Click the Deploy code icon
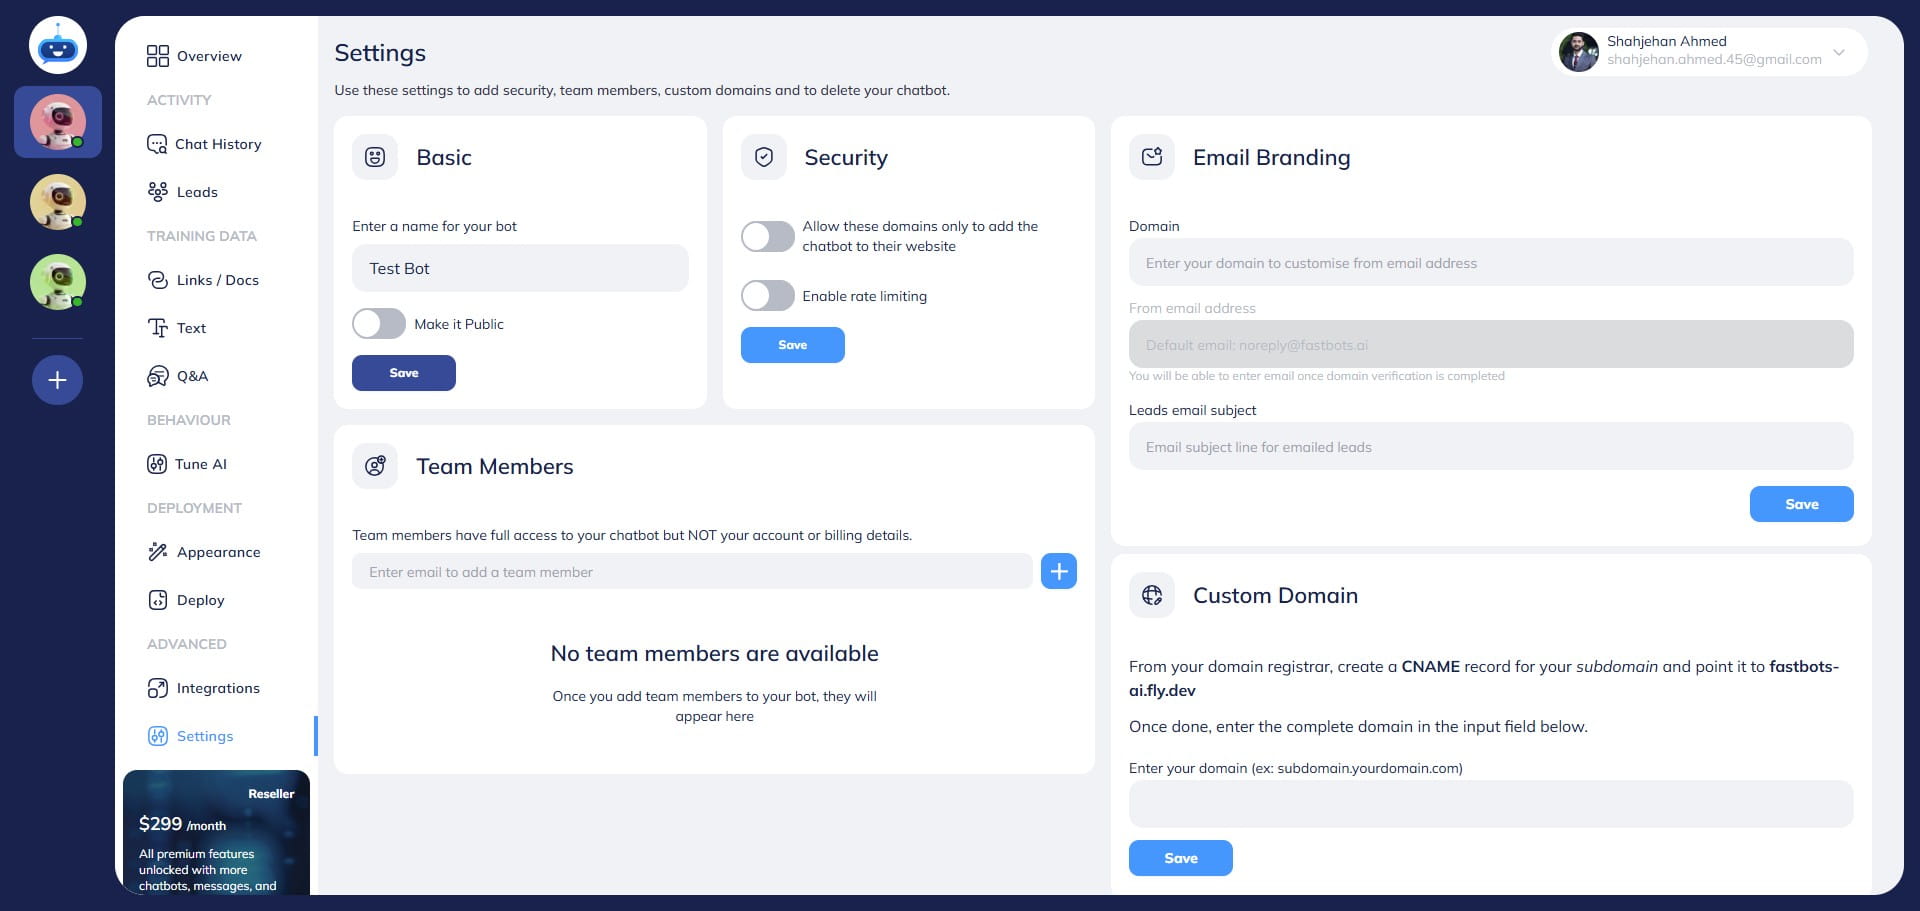This screenshot has width=1920, height=911. (x=158, y=600)
